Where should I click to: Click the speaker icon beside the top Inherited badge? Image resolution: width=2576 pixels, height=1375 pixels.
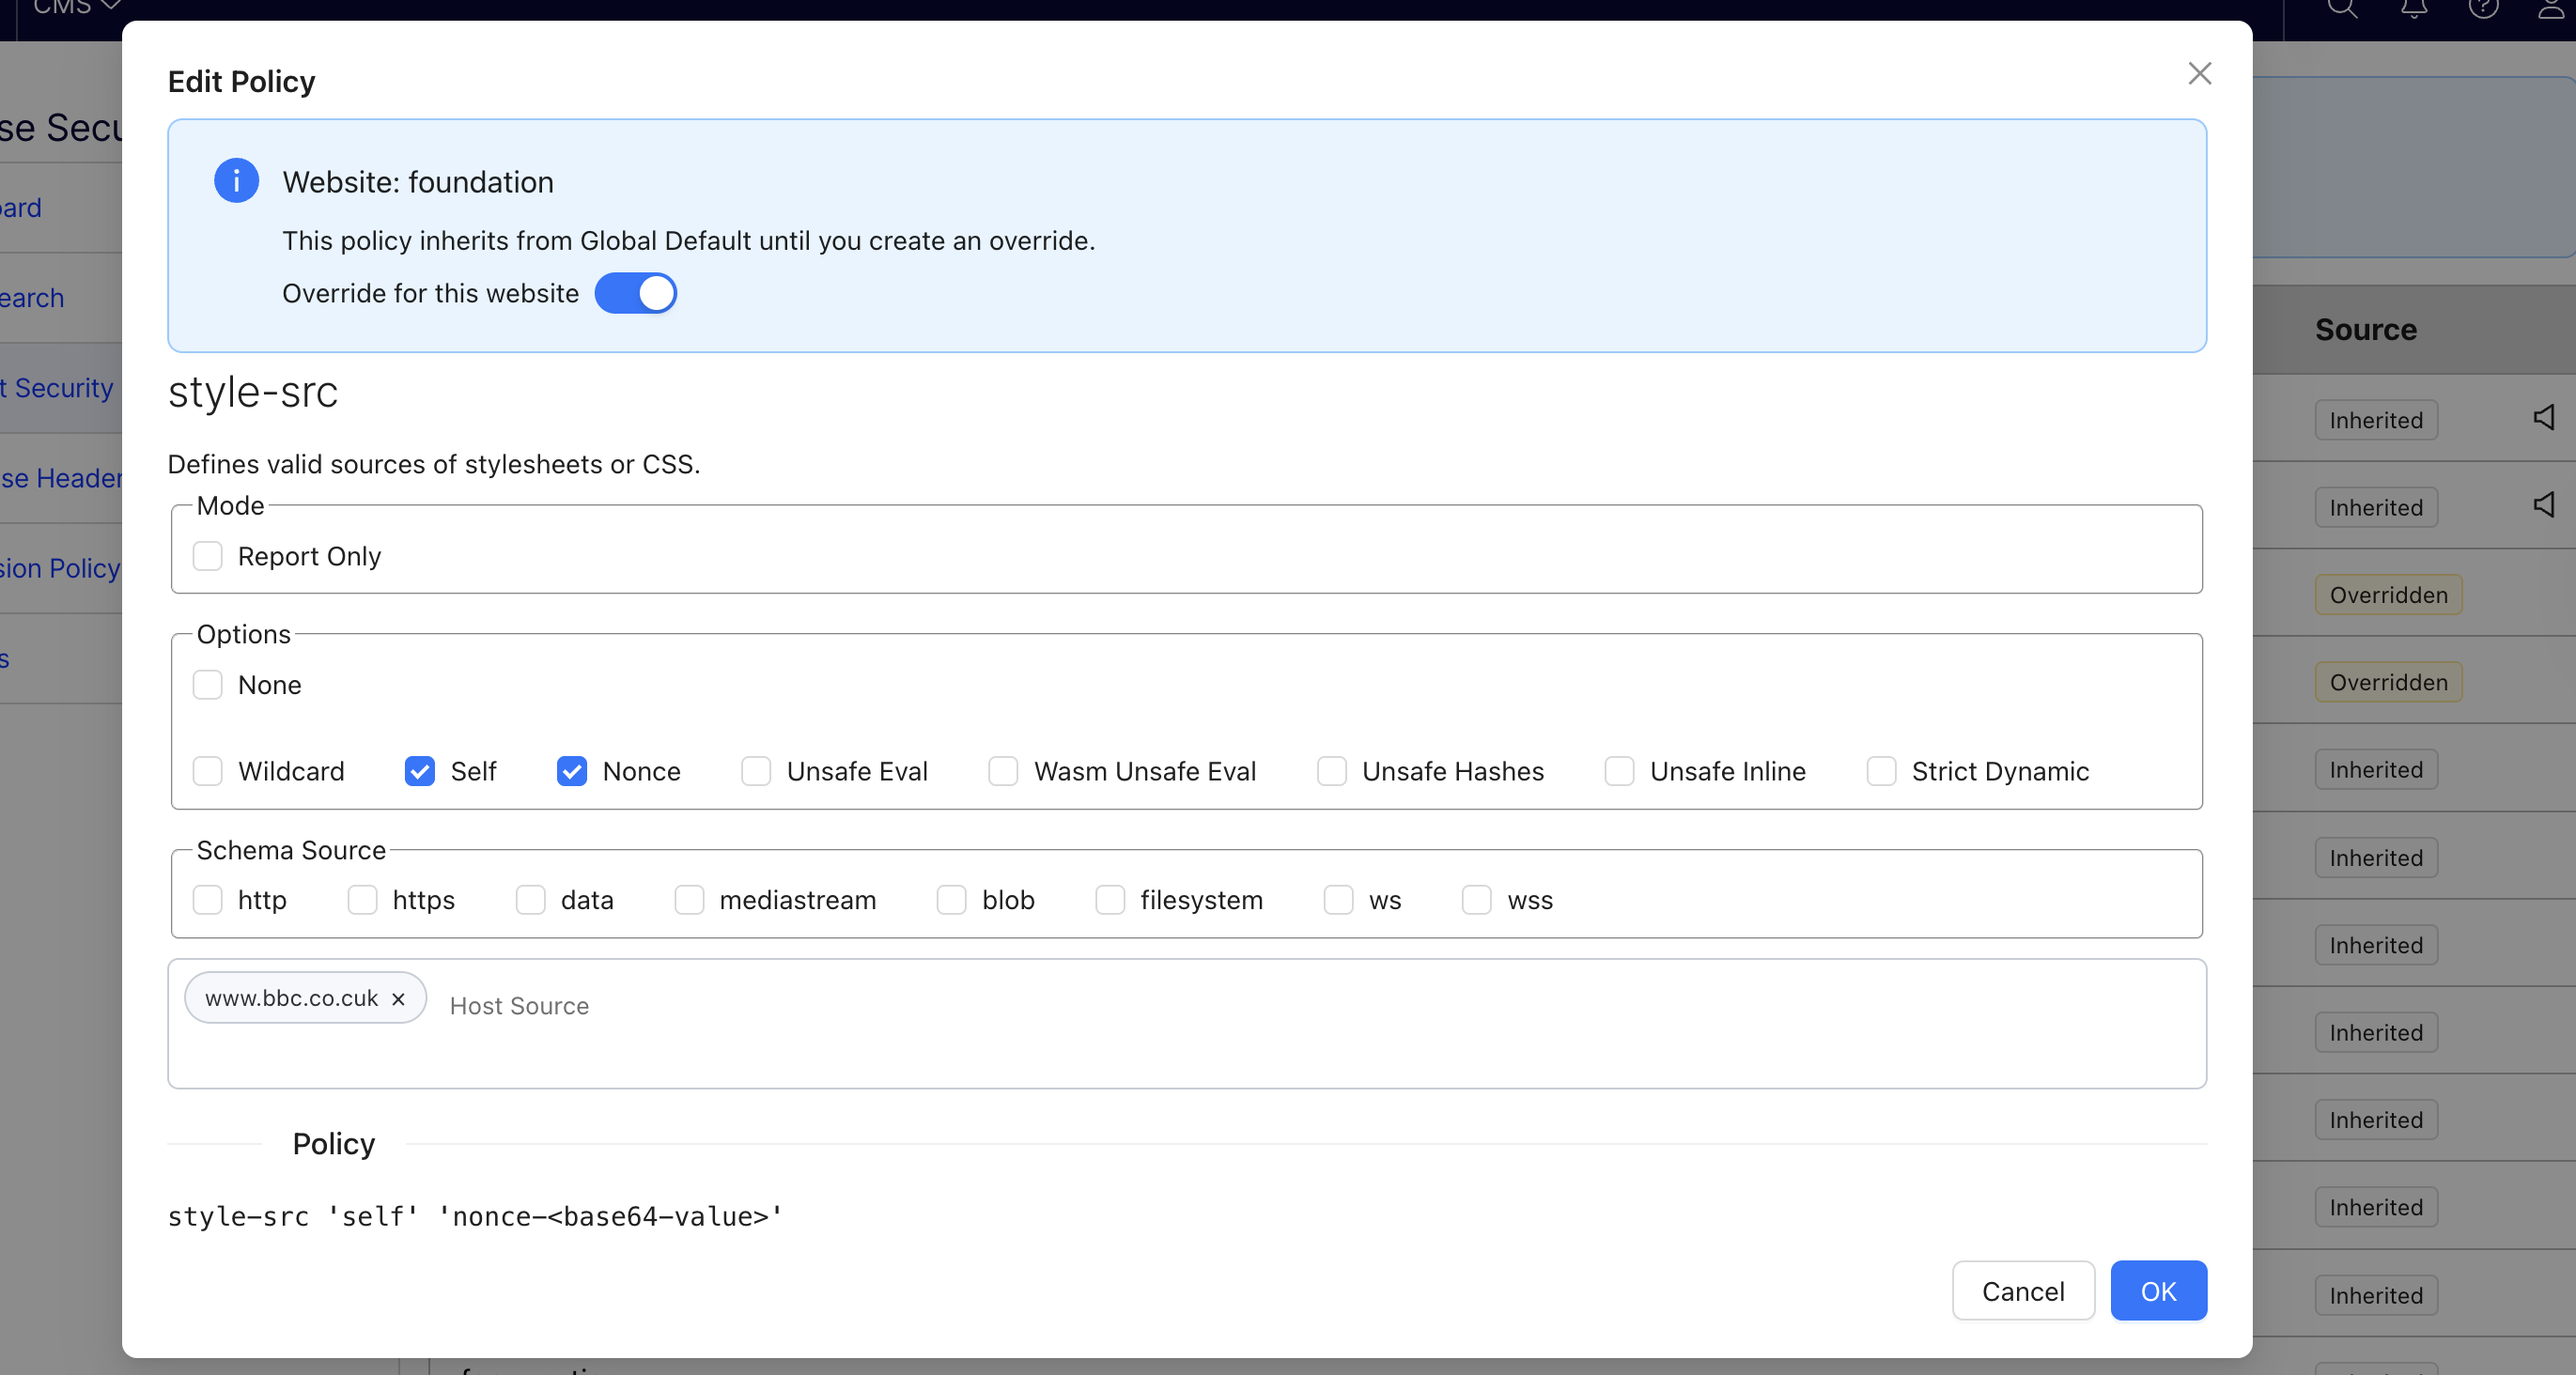(2544, 418)
